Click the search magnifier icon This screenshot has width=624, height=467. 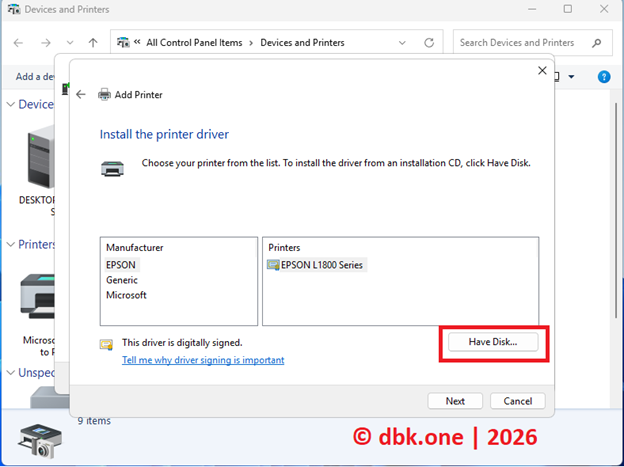point(596,43)
